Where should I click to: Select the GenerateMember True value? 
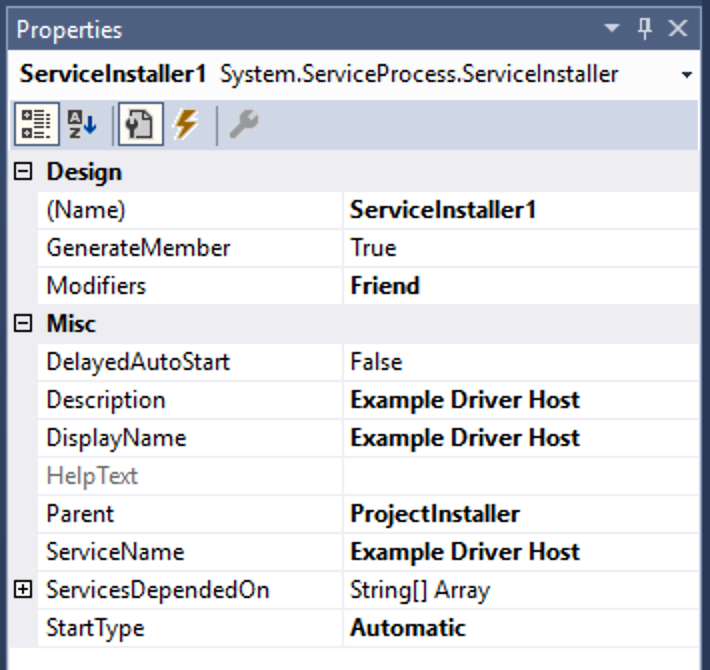(520, 248)
